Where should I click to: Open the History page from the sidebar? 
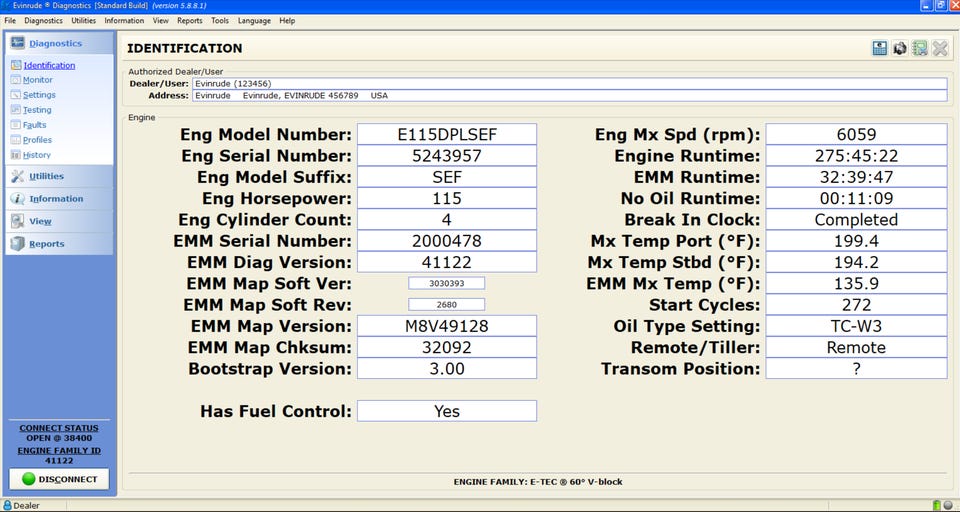[37, 155]
